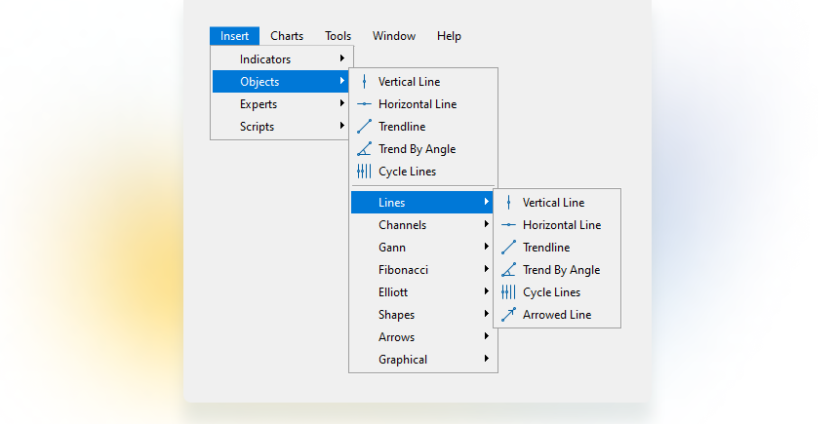Open the Window menu
This screenshot has height=424, width=836.
394,36
